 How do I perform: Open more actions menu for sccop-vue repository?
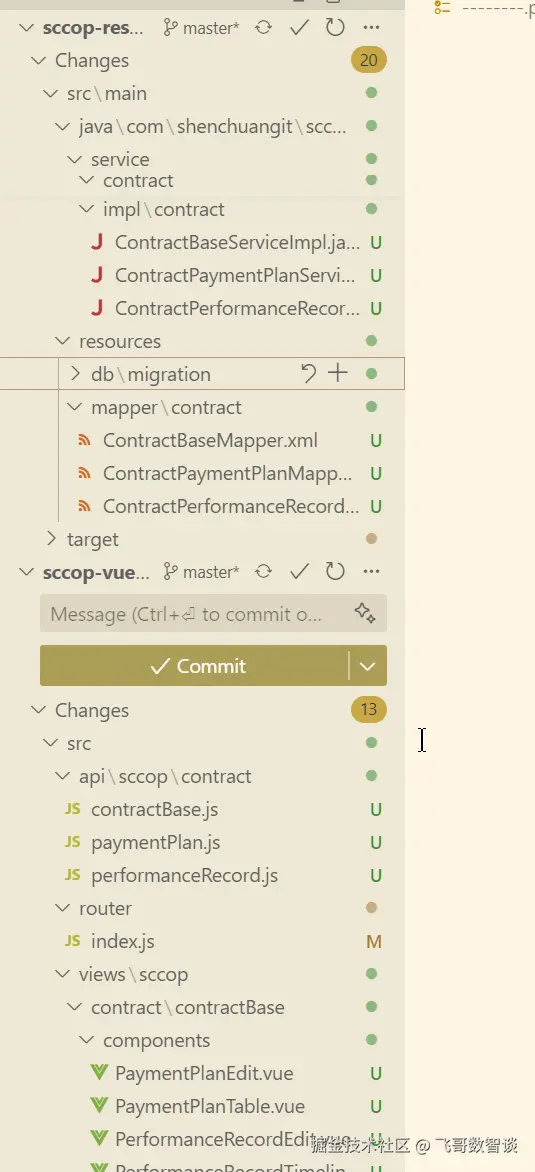(371, 573)
